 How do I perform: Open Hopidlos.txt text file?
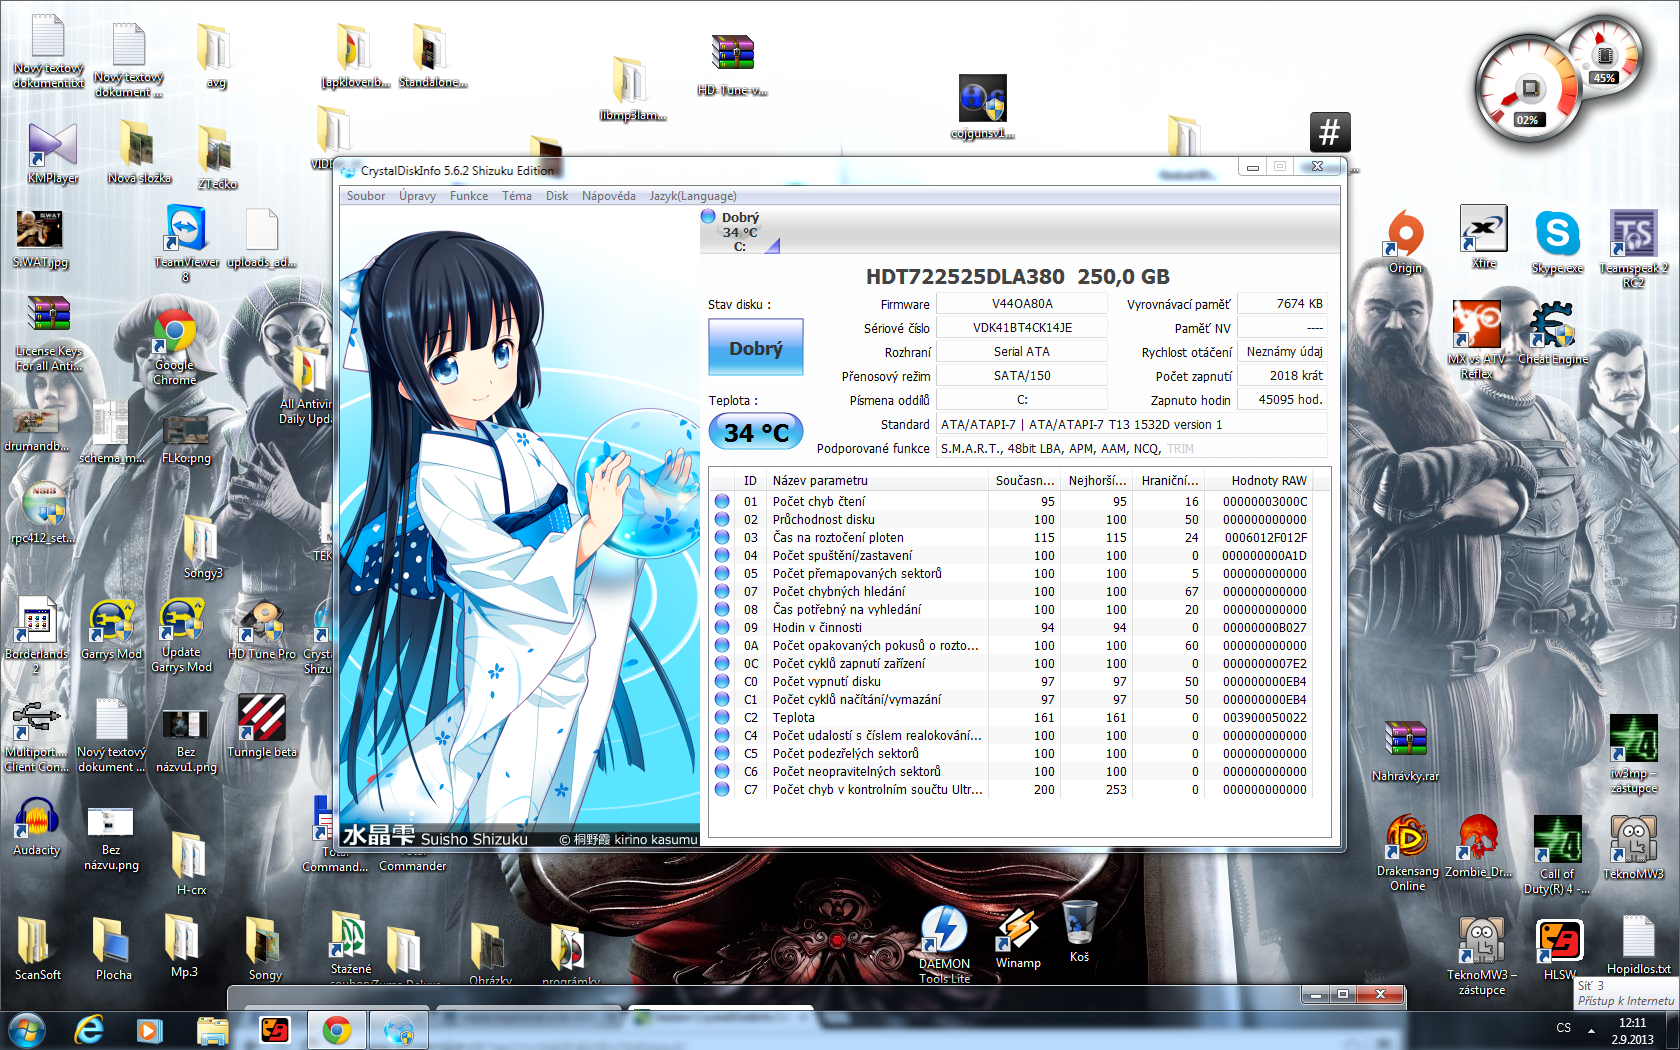[1638, 944]
